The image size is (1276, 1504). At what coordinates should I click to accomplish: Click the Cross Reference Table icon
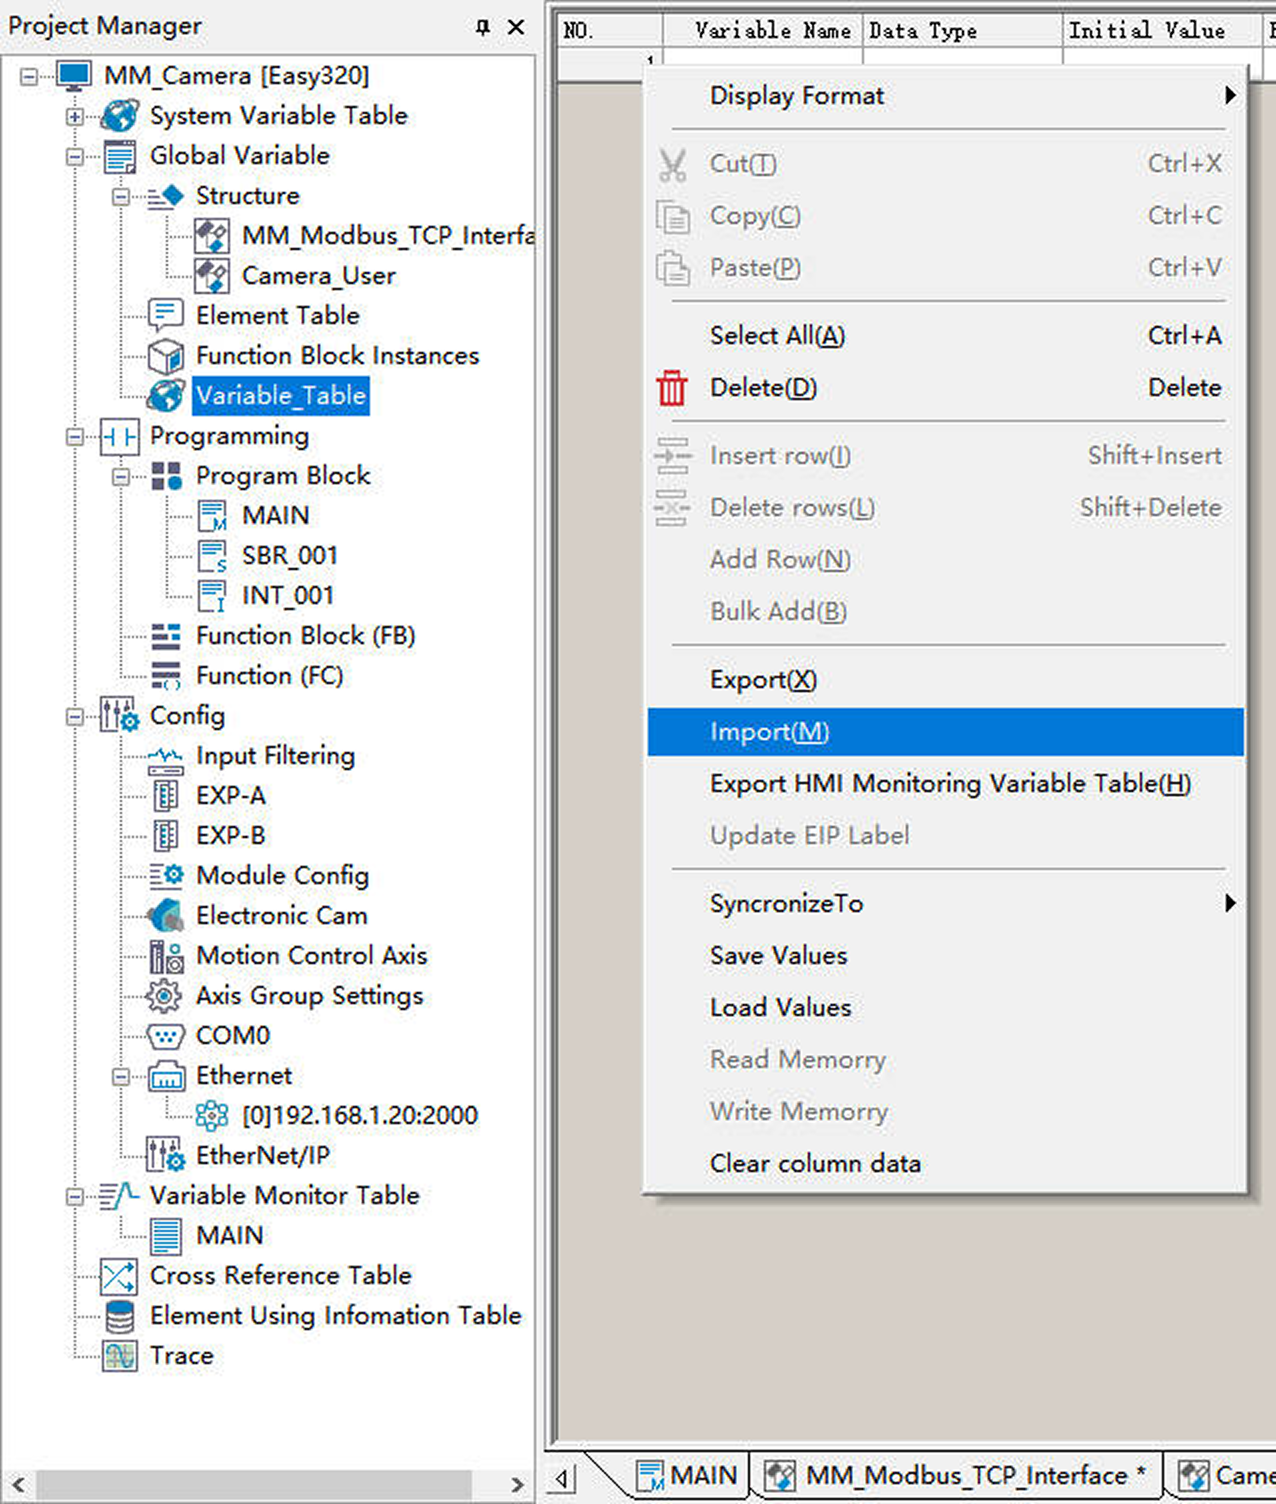[119, 1276]
